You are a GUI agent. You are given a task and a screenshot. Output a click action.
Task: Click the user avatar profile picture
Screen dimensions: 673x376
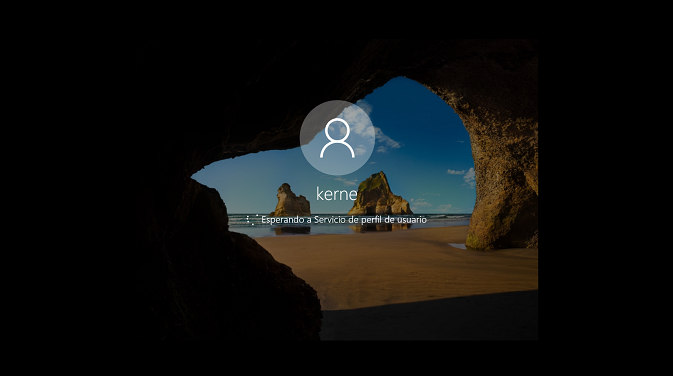[x=337, y=138]
